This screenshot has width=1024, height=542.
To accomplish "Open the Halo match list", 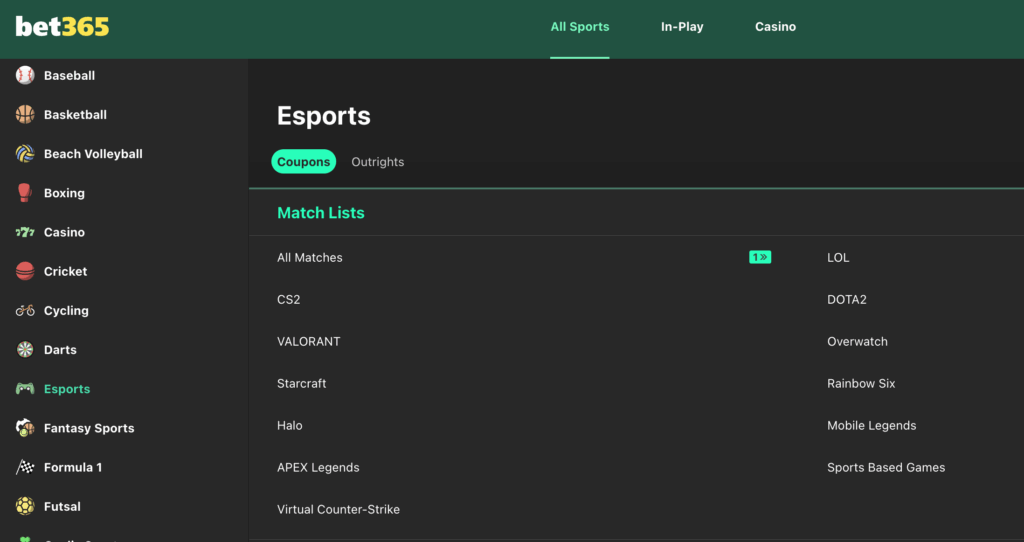I will point(289,425).
